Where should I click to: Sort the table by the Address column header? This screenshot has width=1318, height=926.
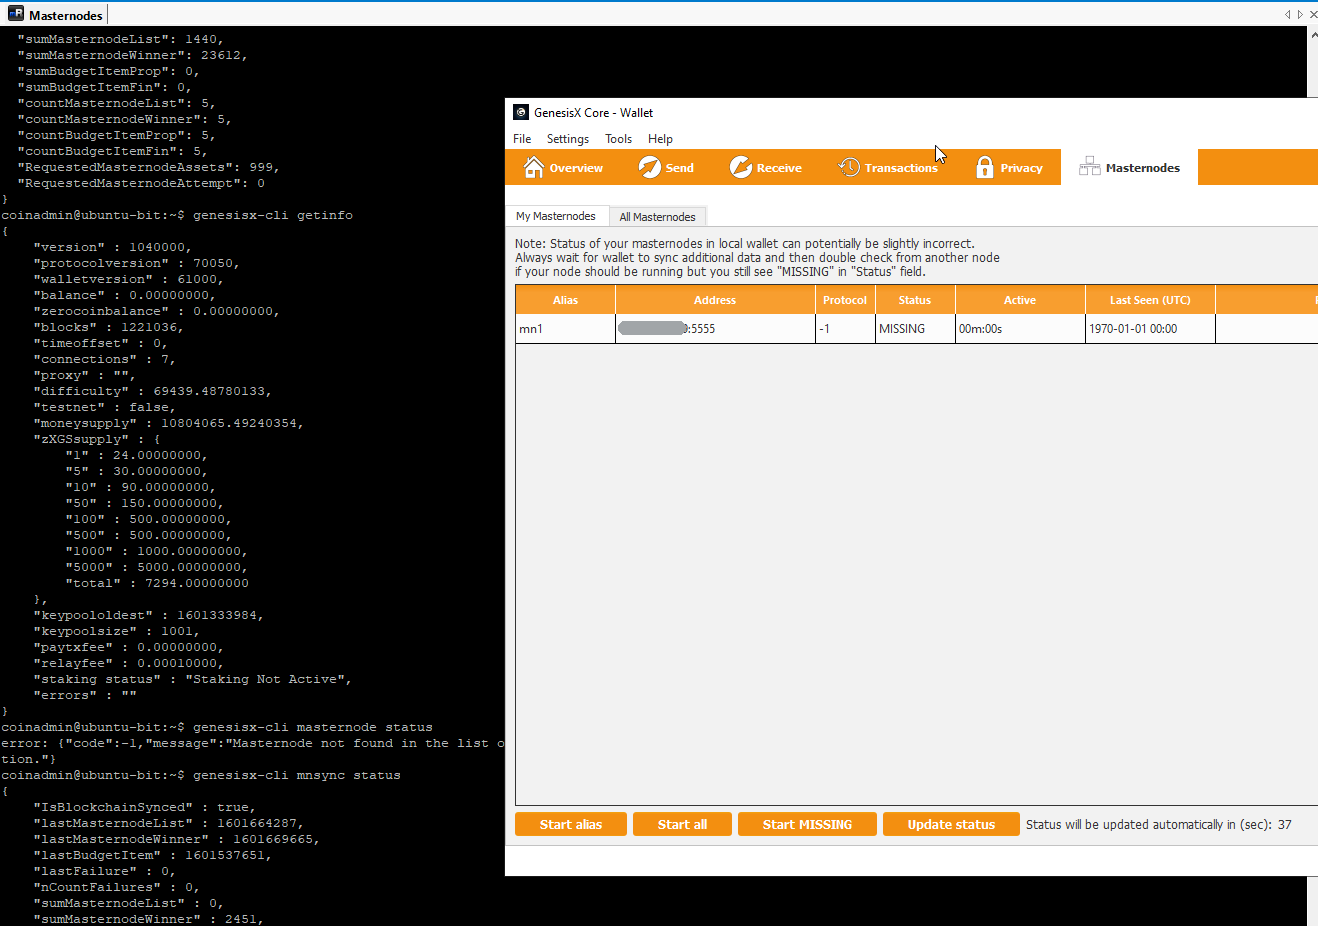pos(715,300)
